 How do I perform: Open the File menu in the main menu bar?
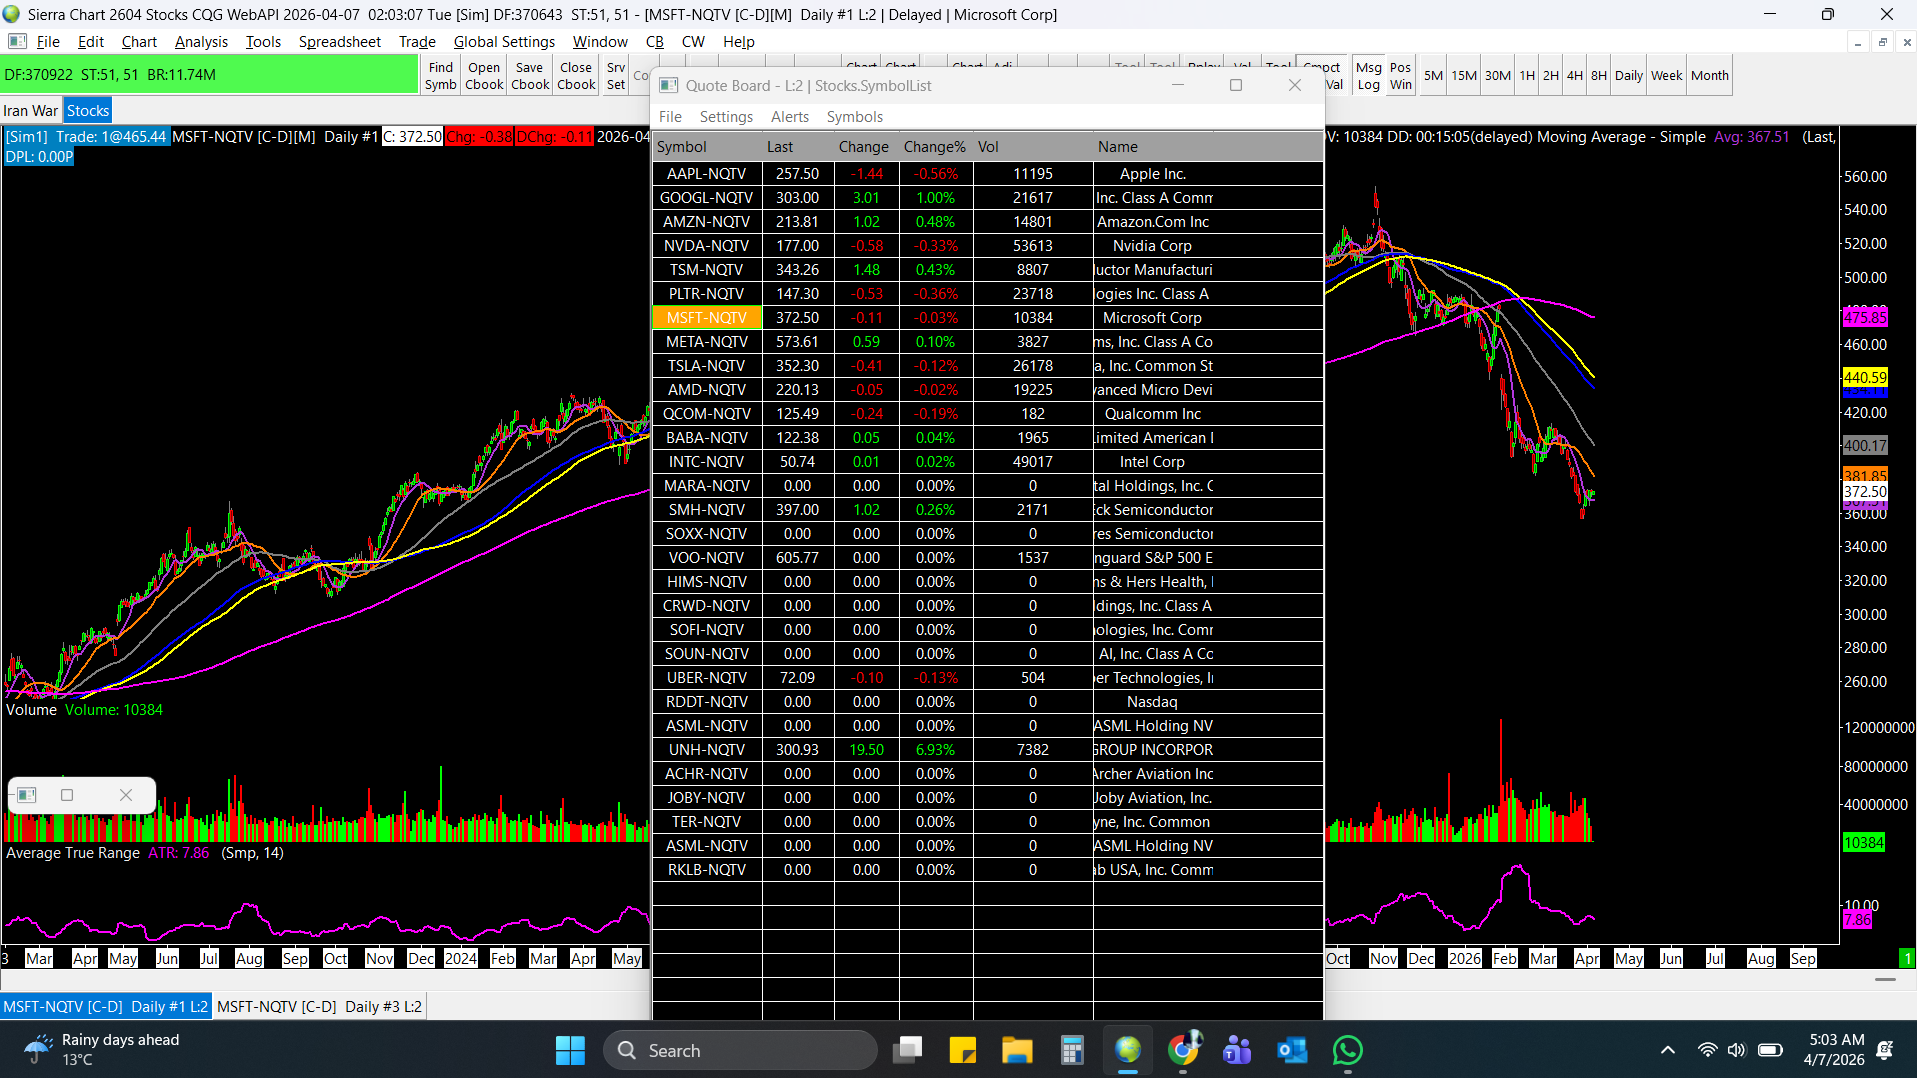pos(48,41)
